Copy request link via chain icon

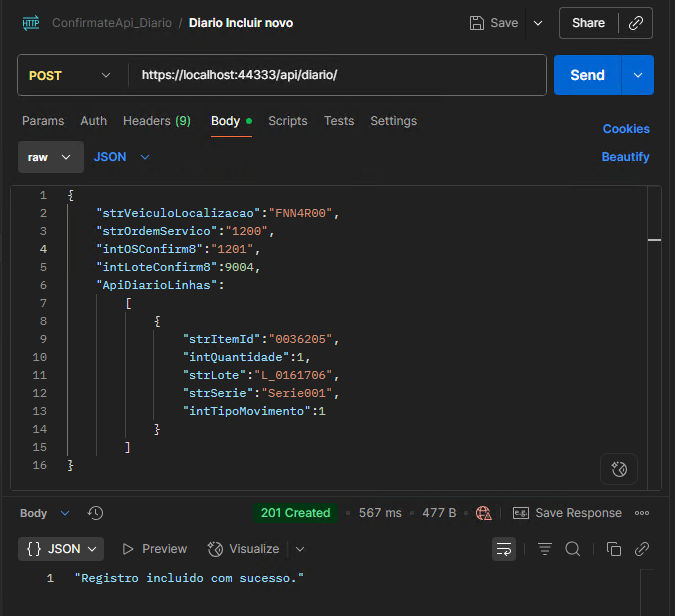[x=636, y=23]
